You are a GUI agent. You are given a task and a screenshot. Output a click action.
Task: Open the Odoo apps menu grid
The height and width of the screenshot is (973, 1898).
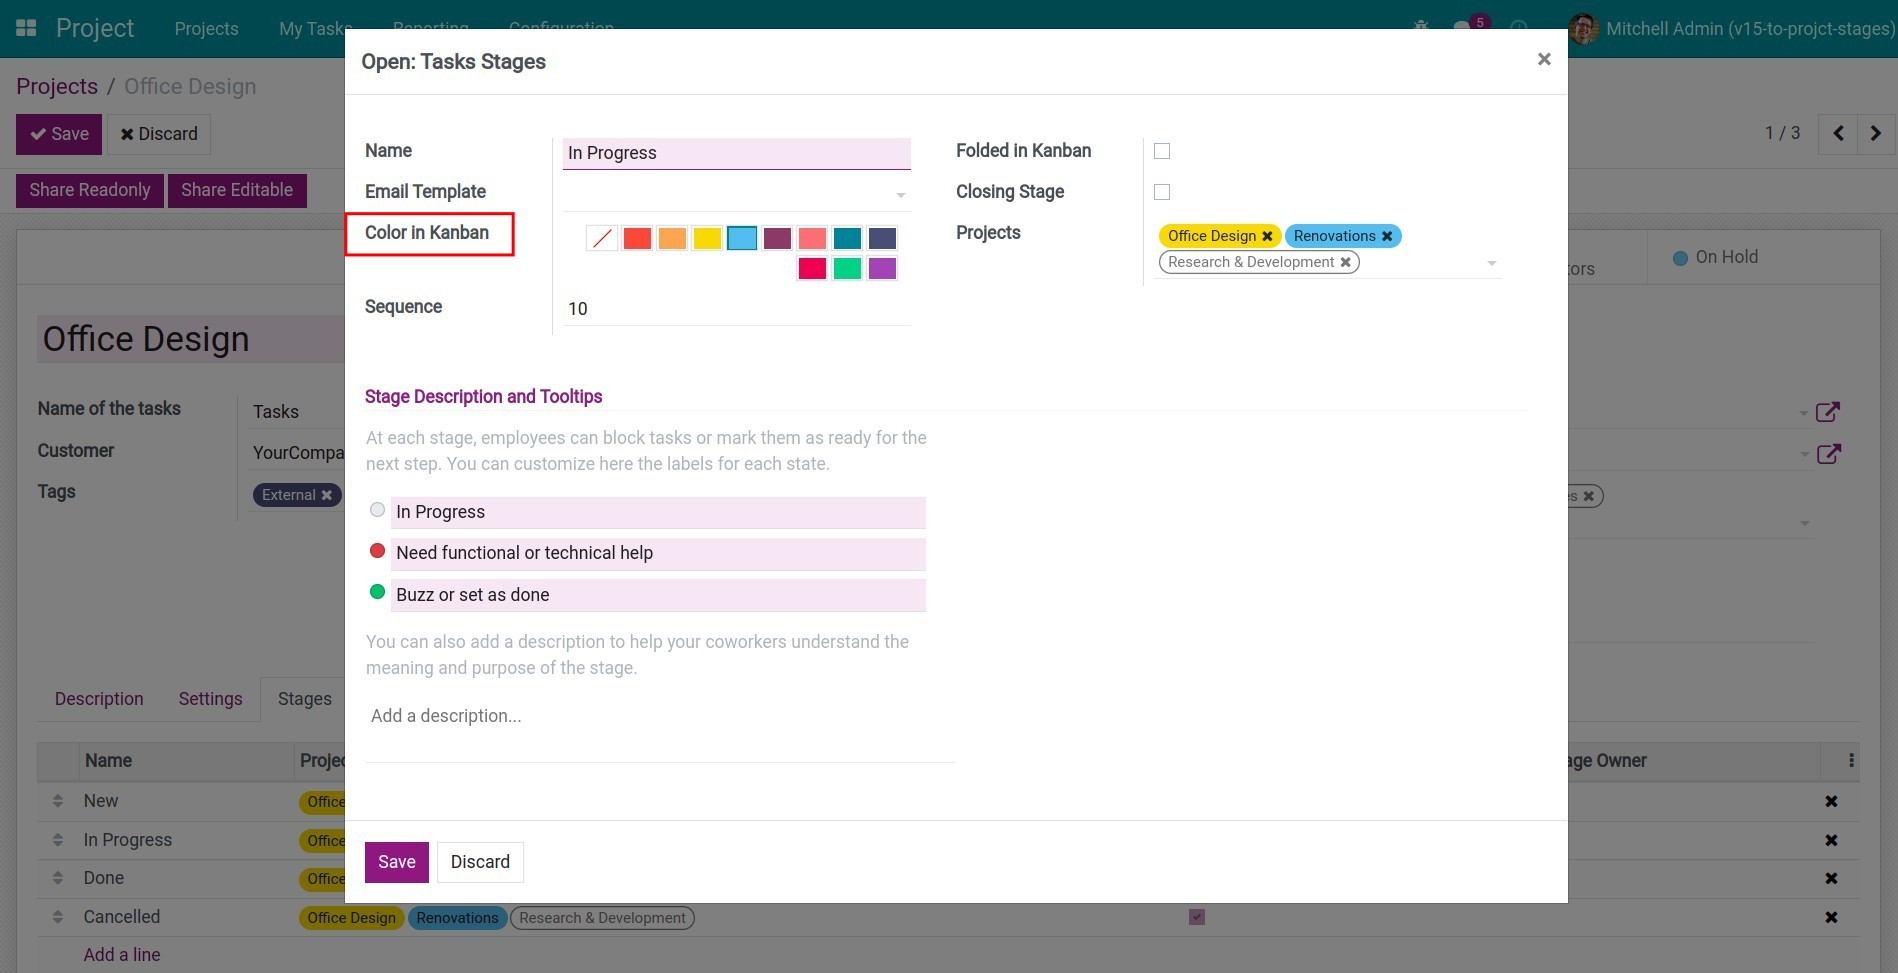pos(26,27)
